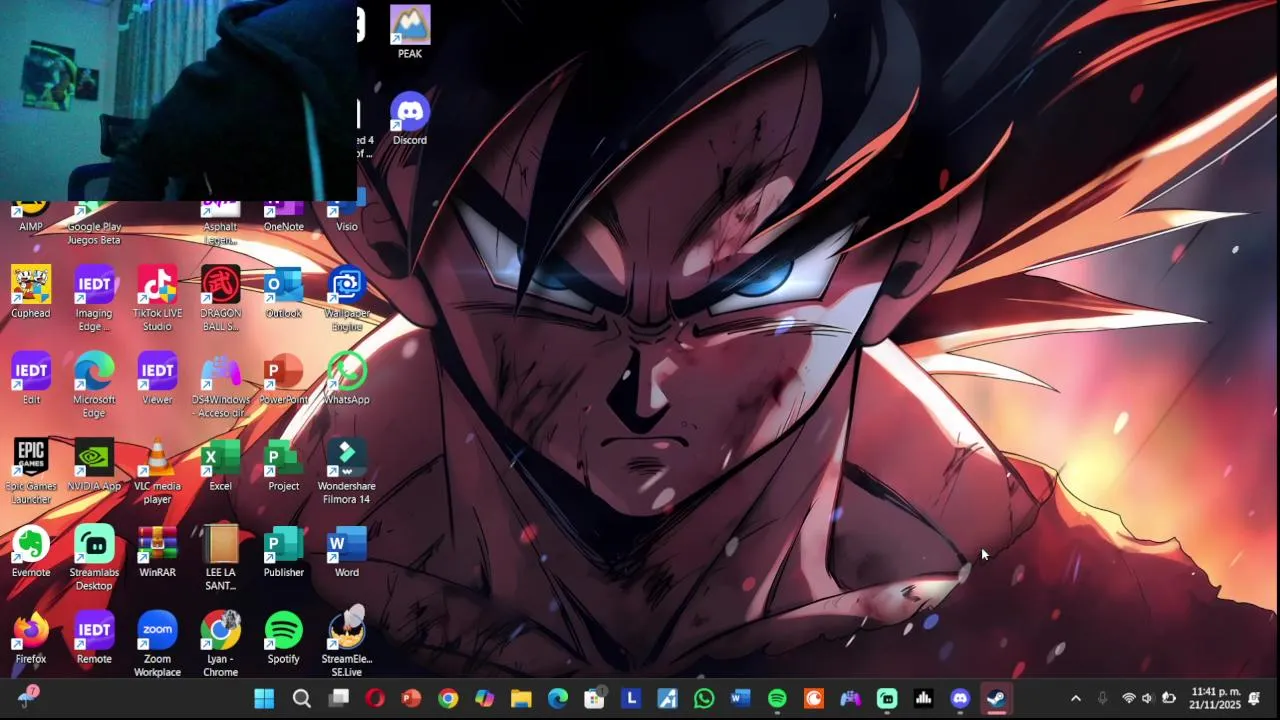1280x720 pixels.
Task: Open Copilot from the taskbar
Action: pyautogui.click(x=484, y=698)
